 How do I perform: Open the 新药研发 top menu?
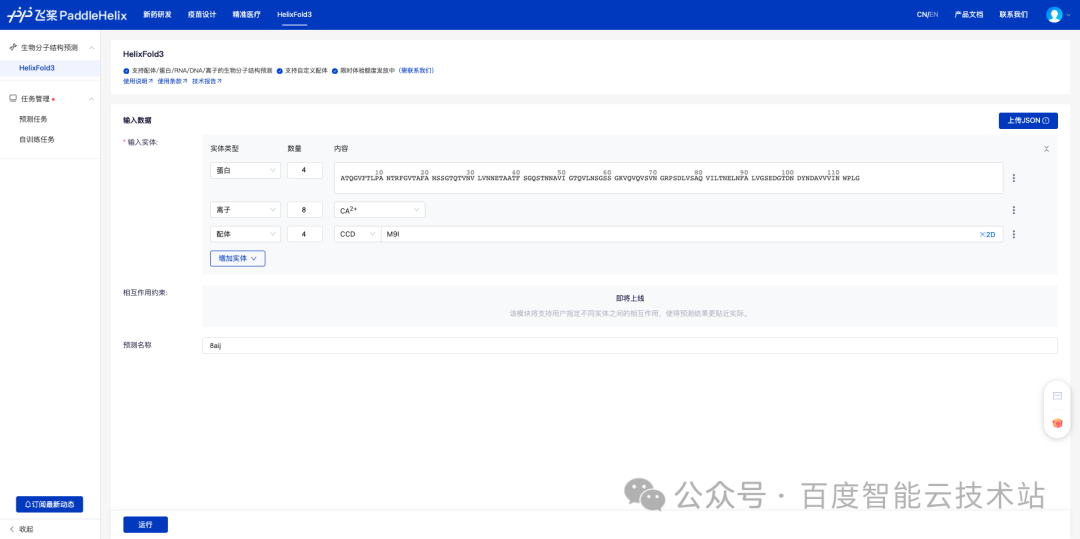tap(157, 14)
